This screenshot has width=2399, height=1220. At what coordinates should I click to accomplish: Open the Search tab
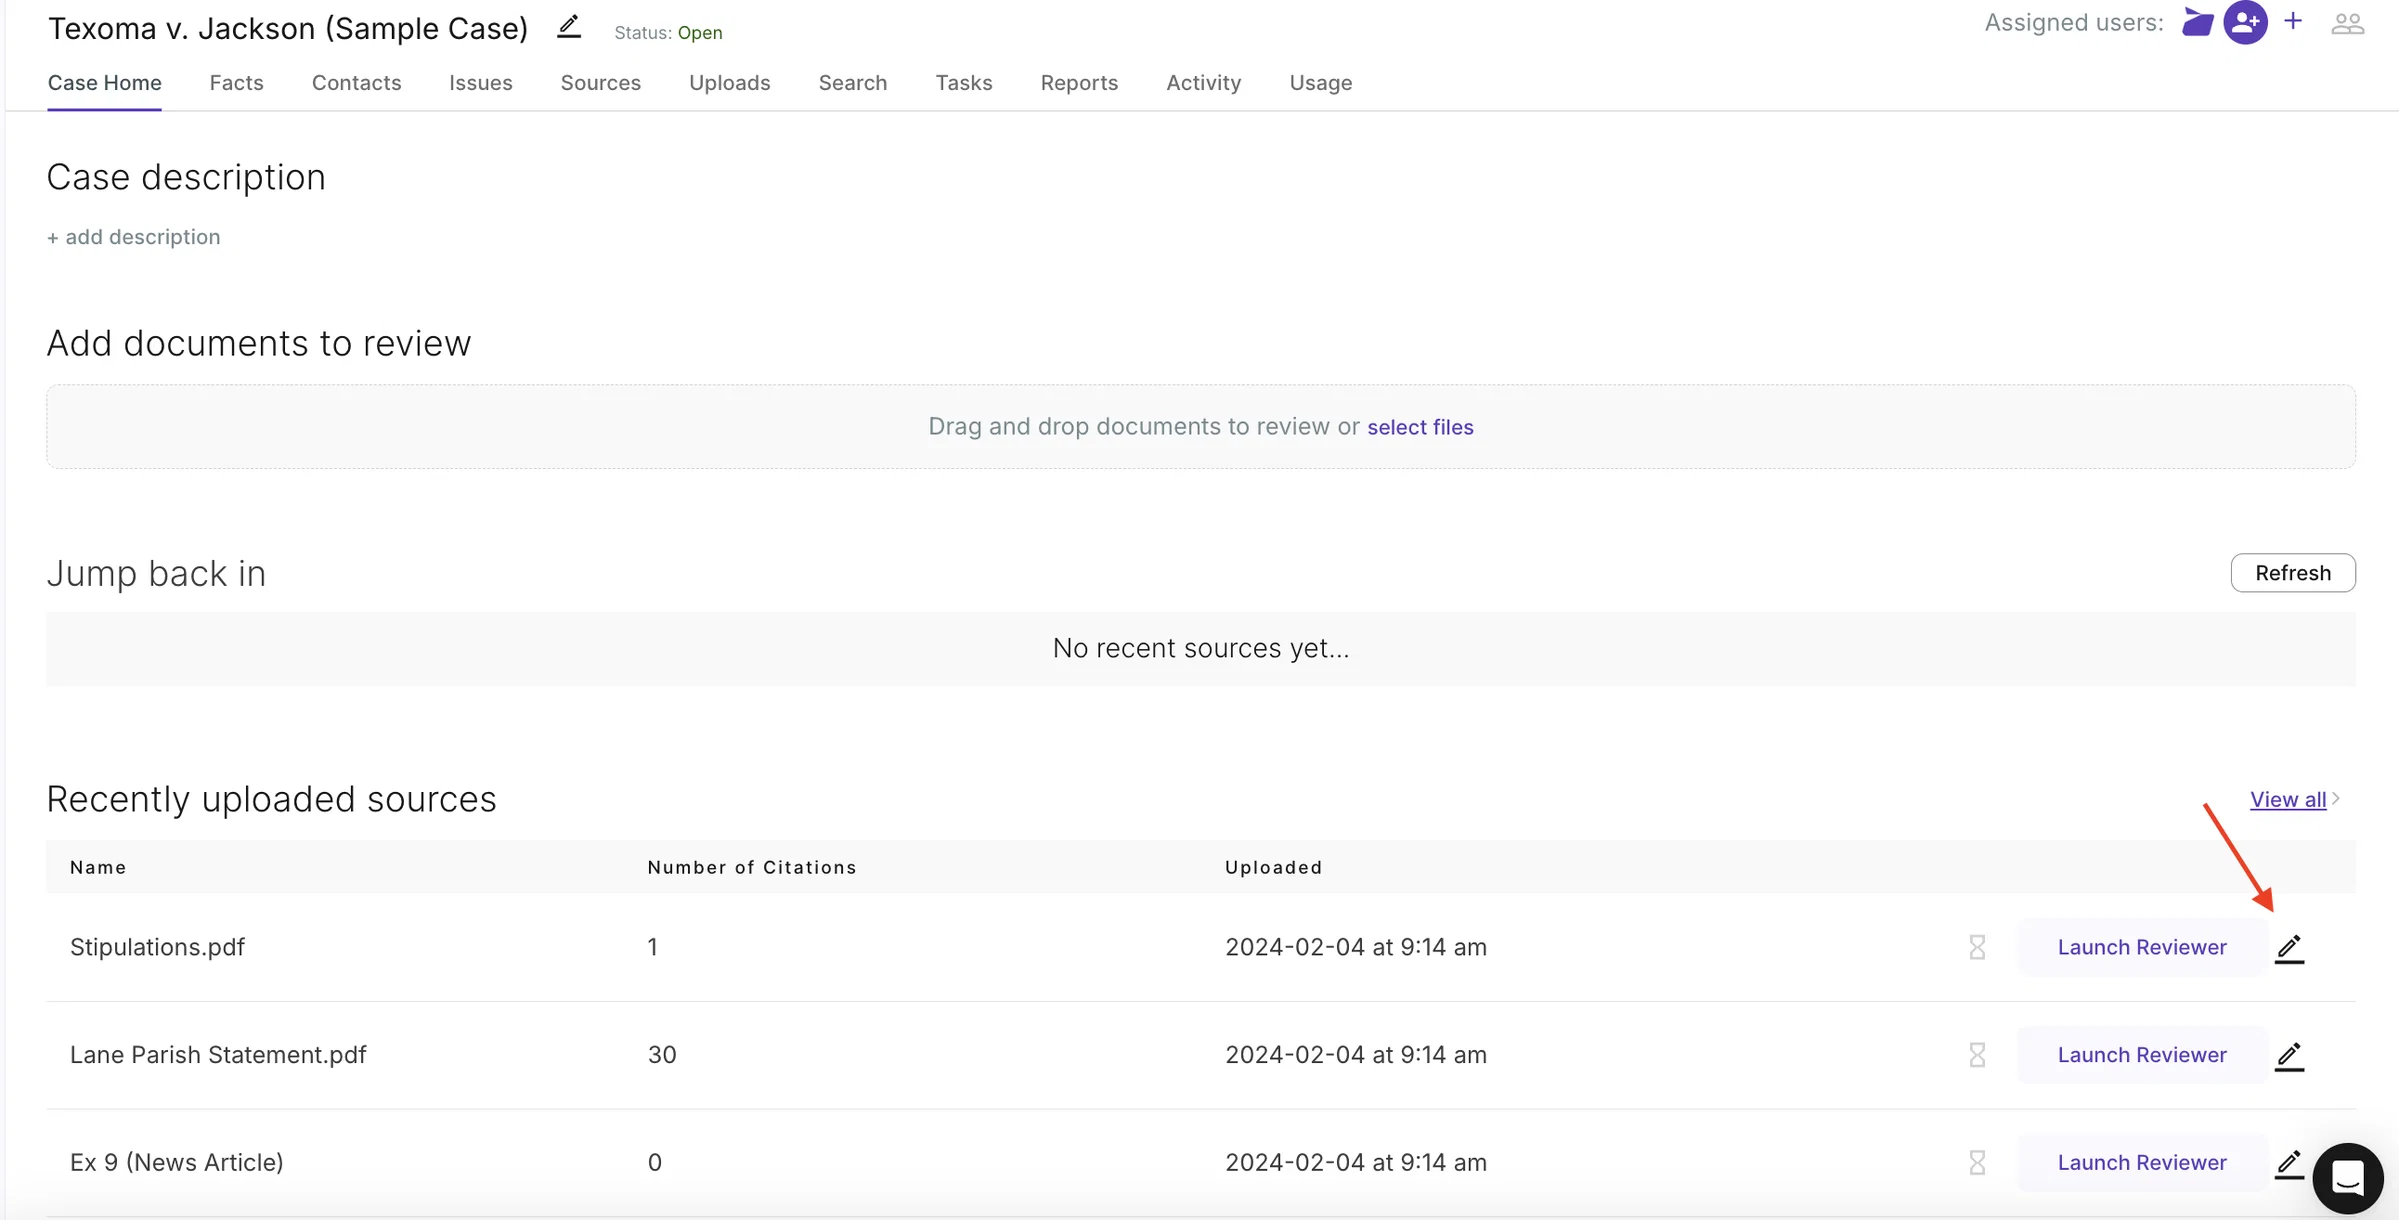(x=852, y=82)
